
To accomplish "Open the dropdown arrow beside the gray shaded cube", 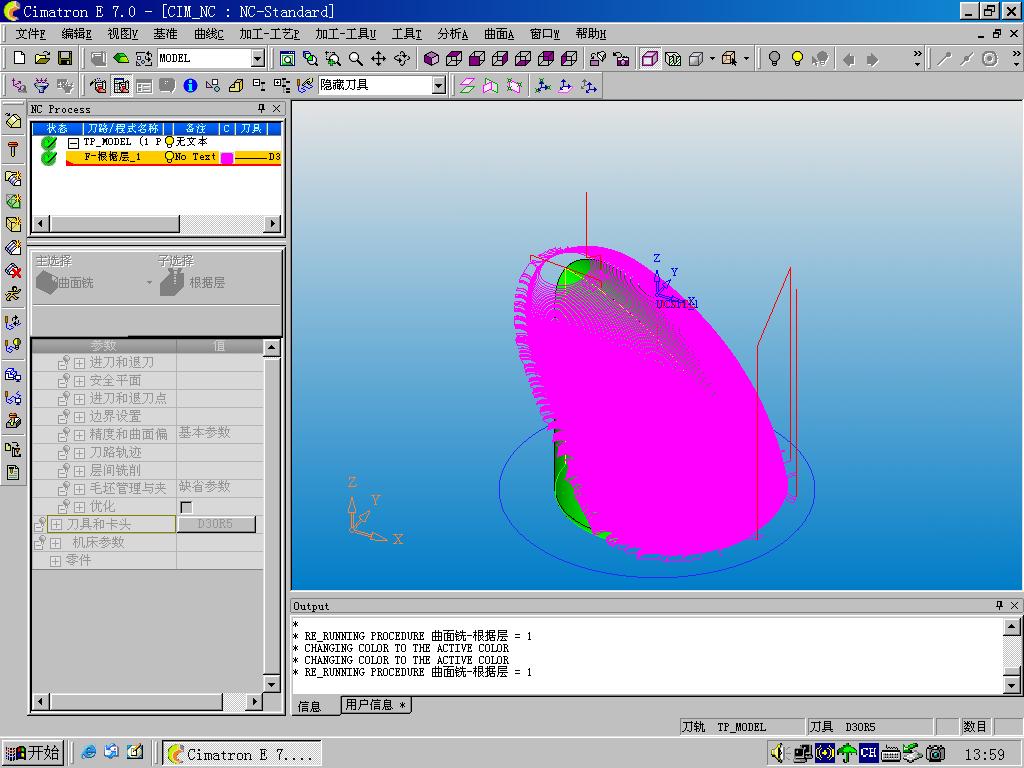I will [712, 59].
